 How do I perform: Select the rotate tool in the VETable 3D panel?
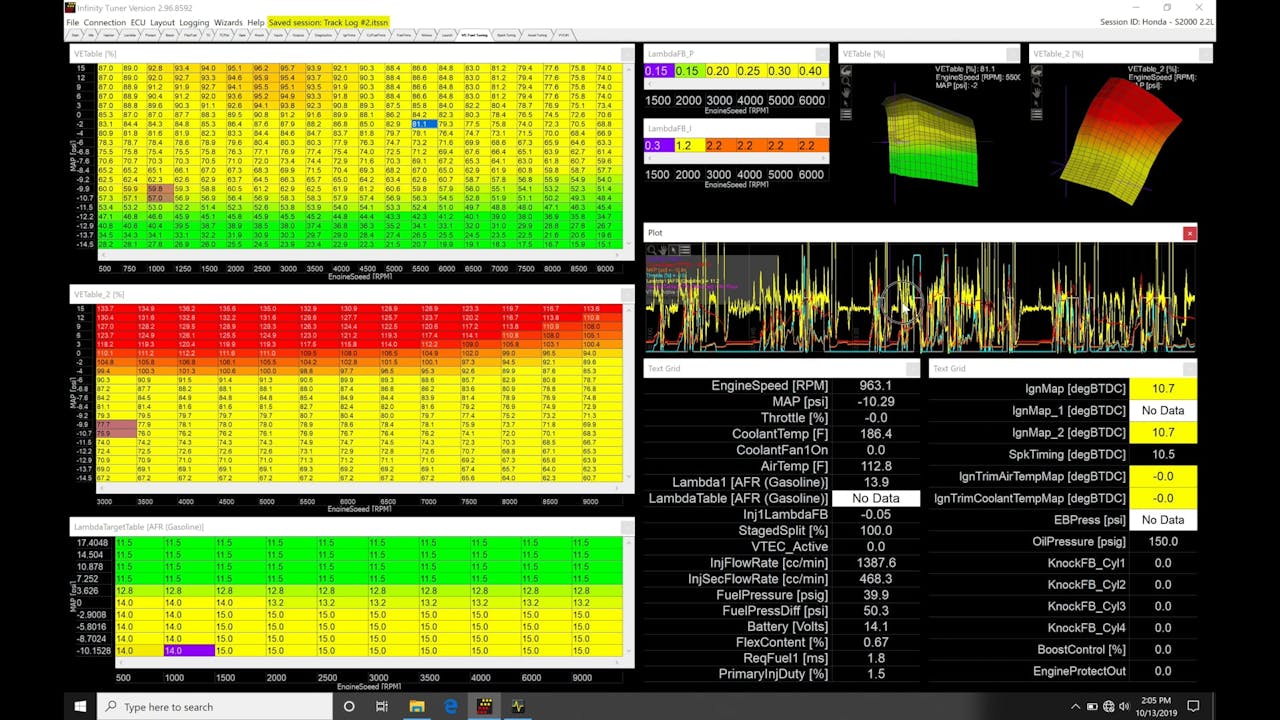pos(847,72)
